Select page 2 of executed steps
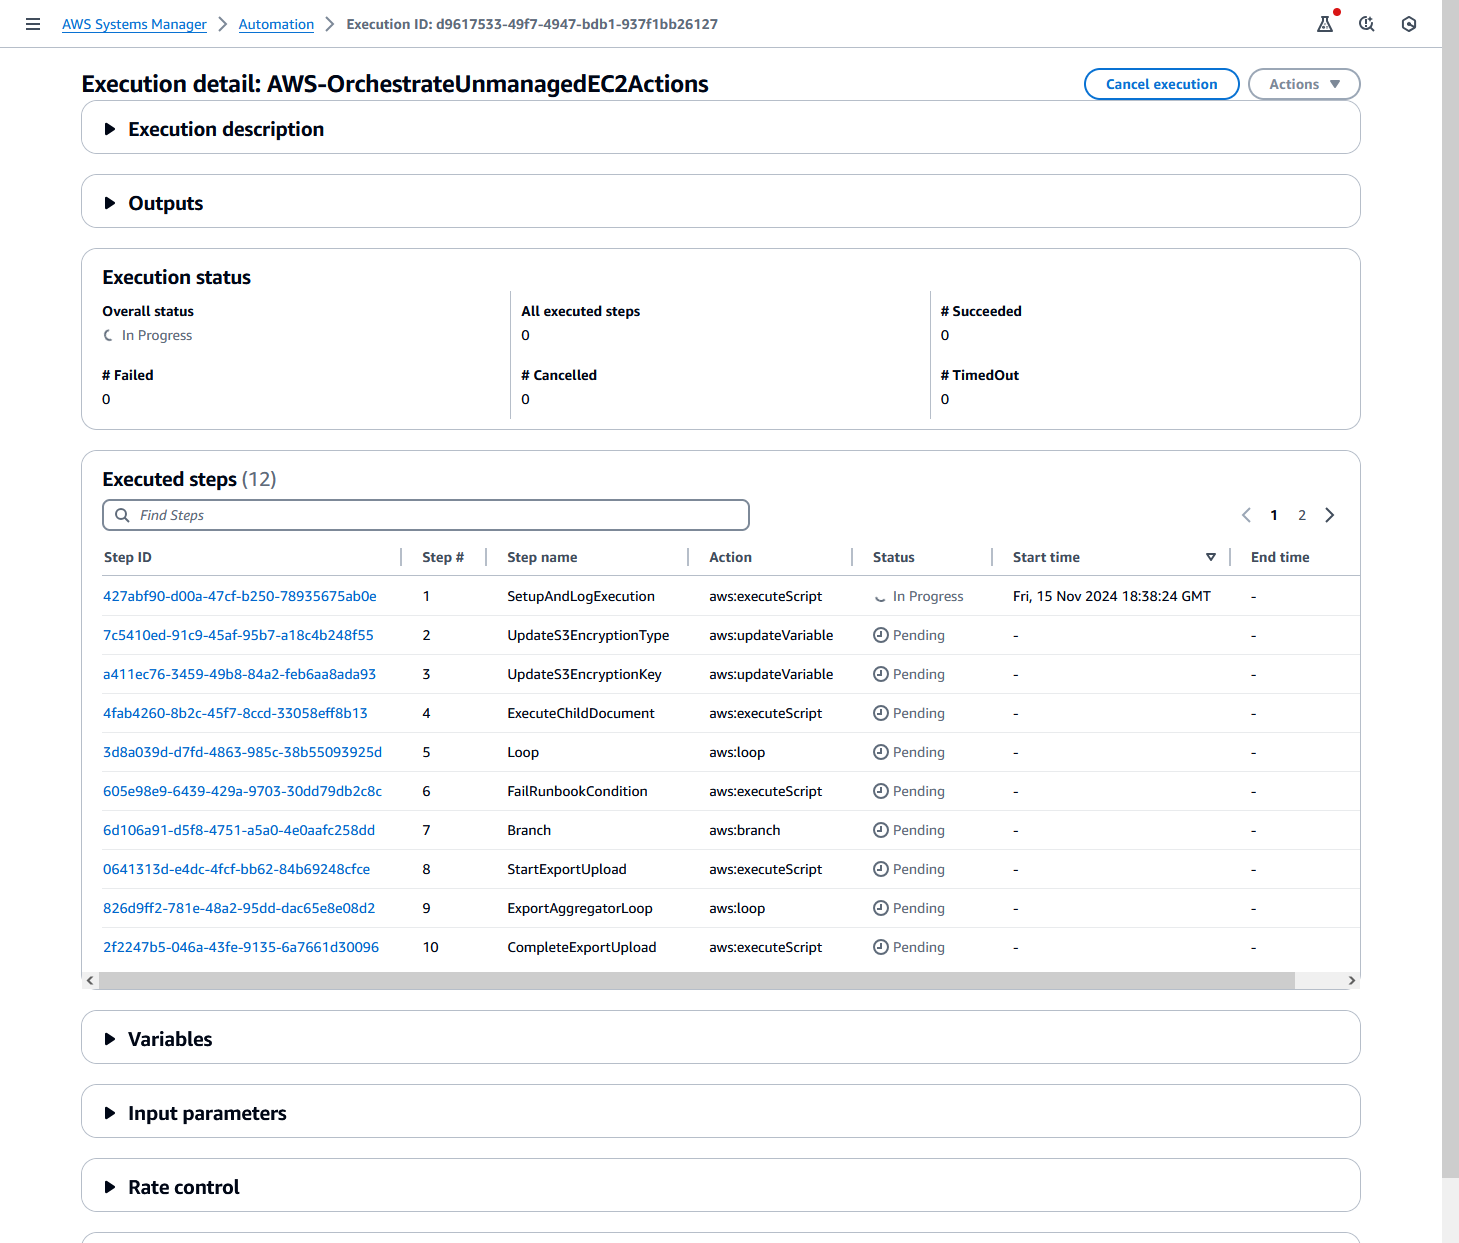Image resolution: width=1459 pixels, height=1243 pixels. point(1302,515)
